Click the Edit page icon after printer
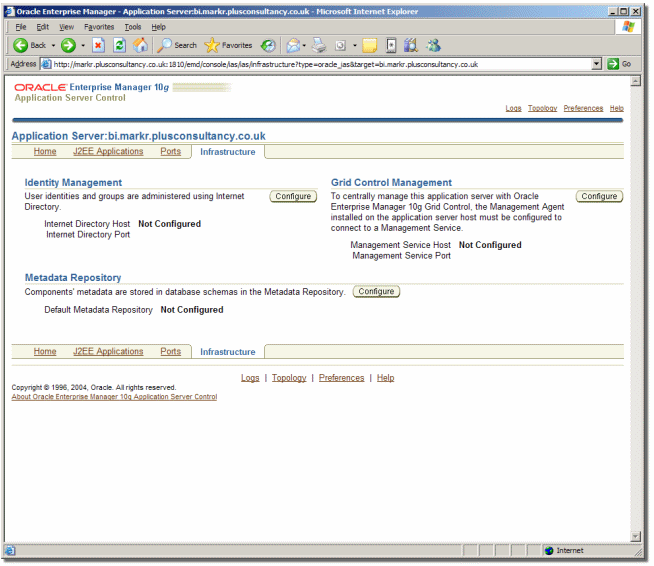Viewport: 654px width, 566px height. coord(340,45)
